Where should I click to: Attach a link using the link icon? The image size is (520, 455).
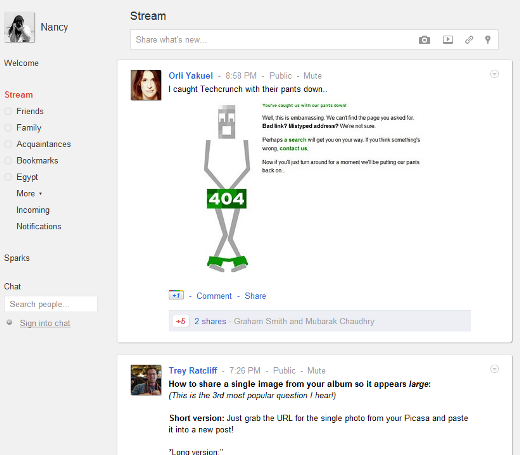469,40
